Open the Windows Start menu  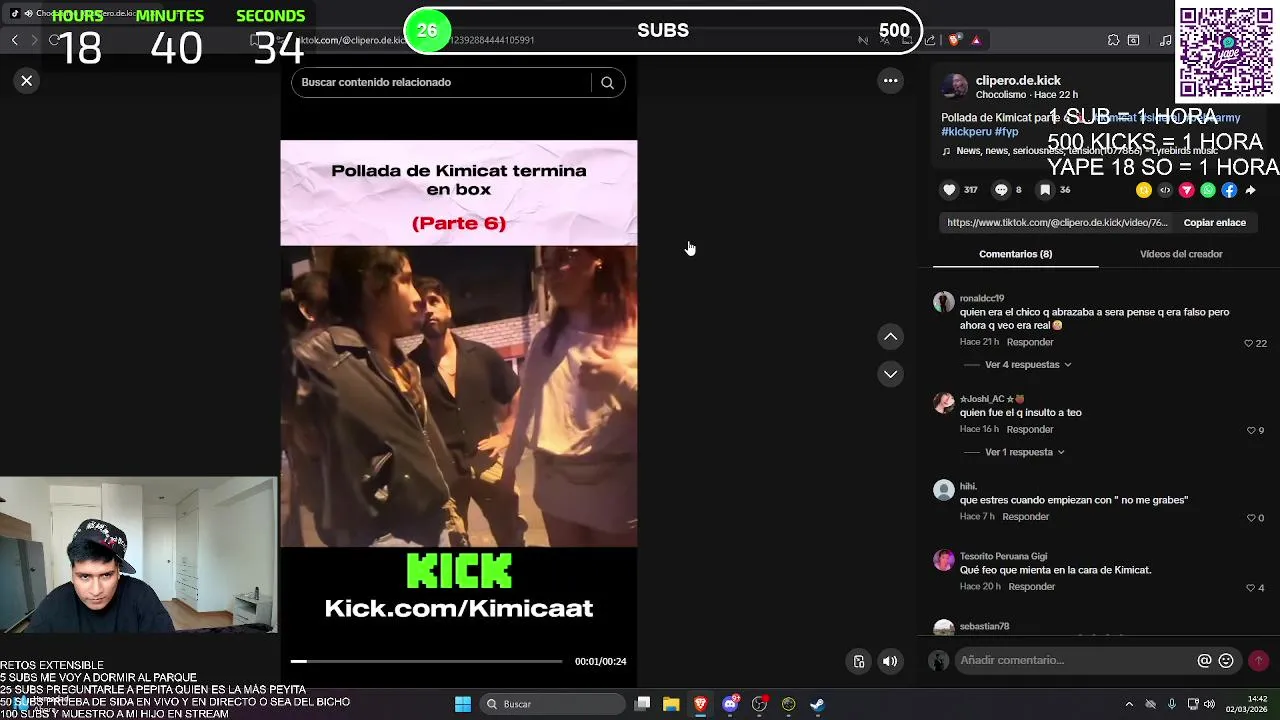(x=462, y=704)
